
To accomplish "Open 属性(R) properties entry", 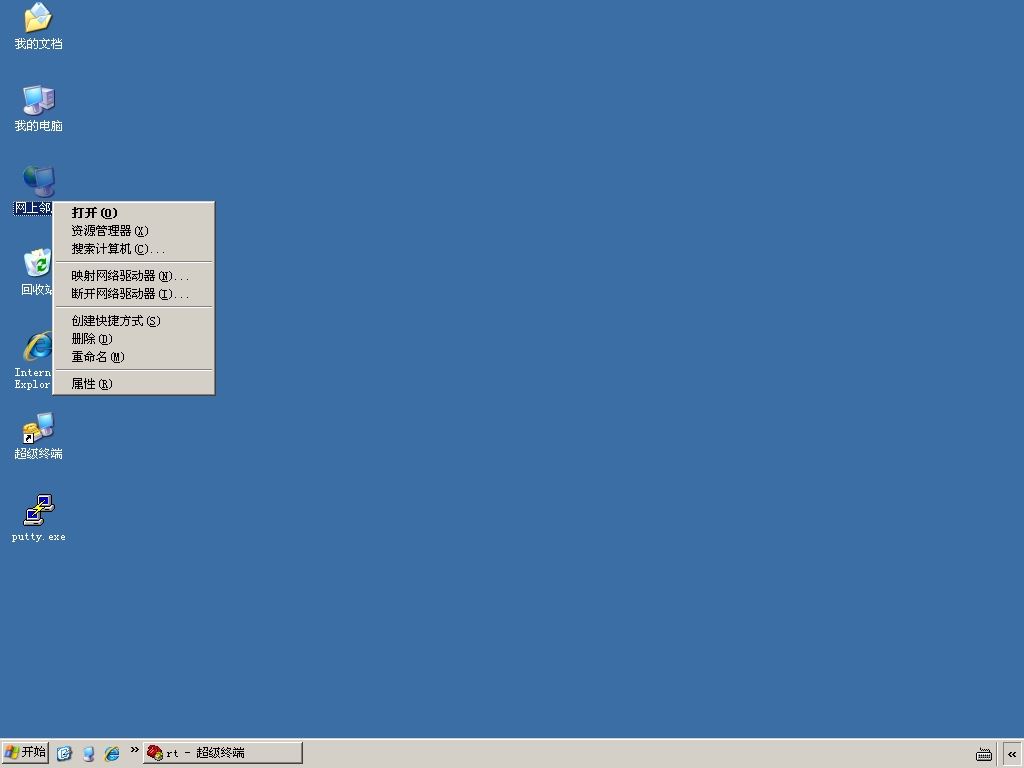I will point(133,384).
